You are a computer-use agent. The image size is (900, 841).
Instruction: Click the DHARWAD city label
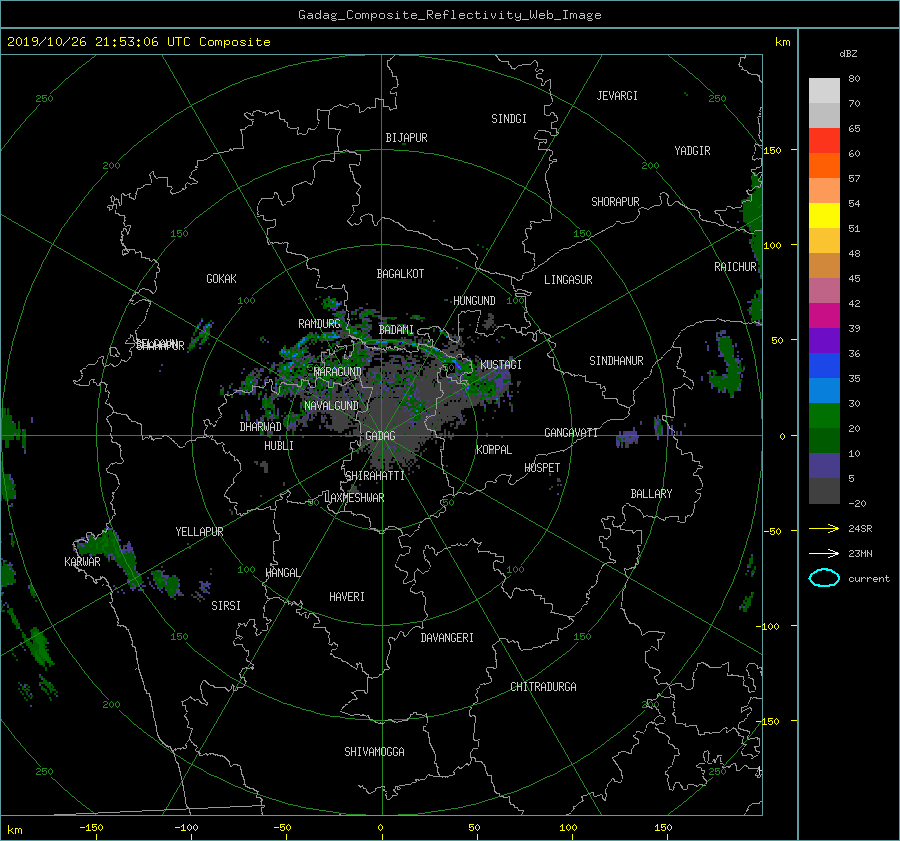260,427
